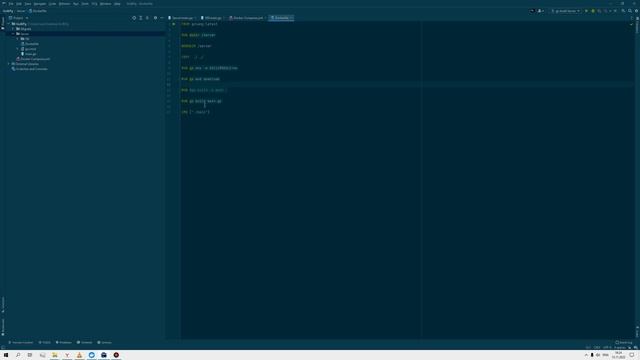The width and height of the screenshot is (640, 360).
Task: Toggle the Project vertical sidebar tab
Action: coord(3,23)
